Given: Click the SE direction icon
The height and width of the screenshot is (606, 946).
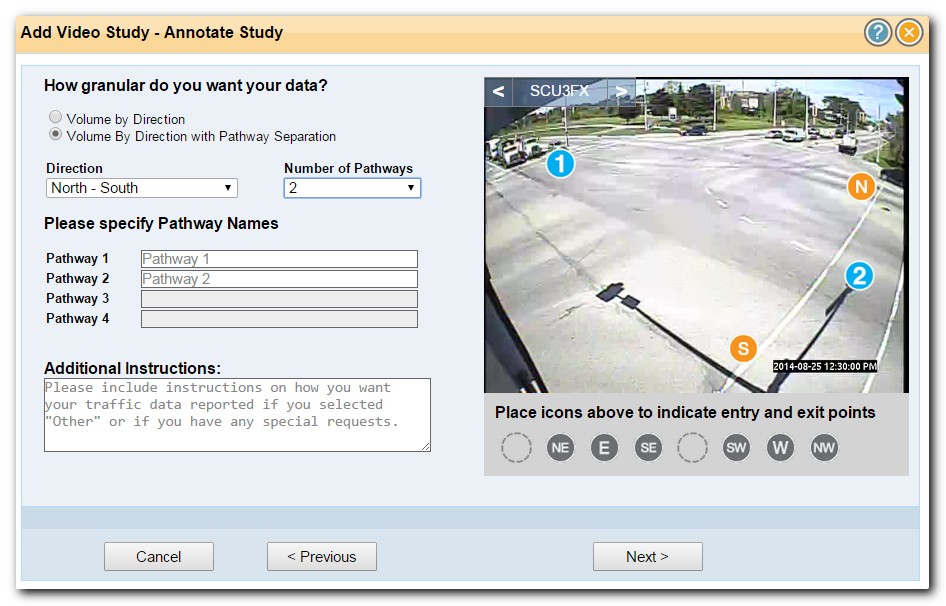Looking at the screenshot, I should 648,448.
